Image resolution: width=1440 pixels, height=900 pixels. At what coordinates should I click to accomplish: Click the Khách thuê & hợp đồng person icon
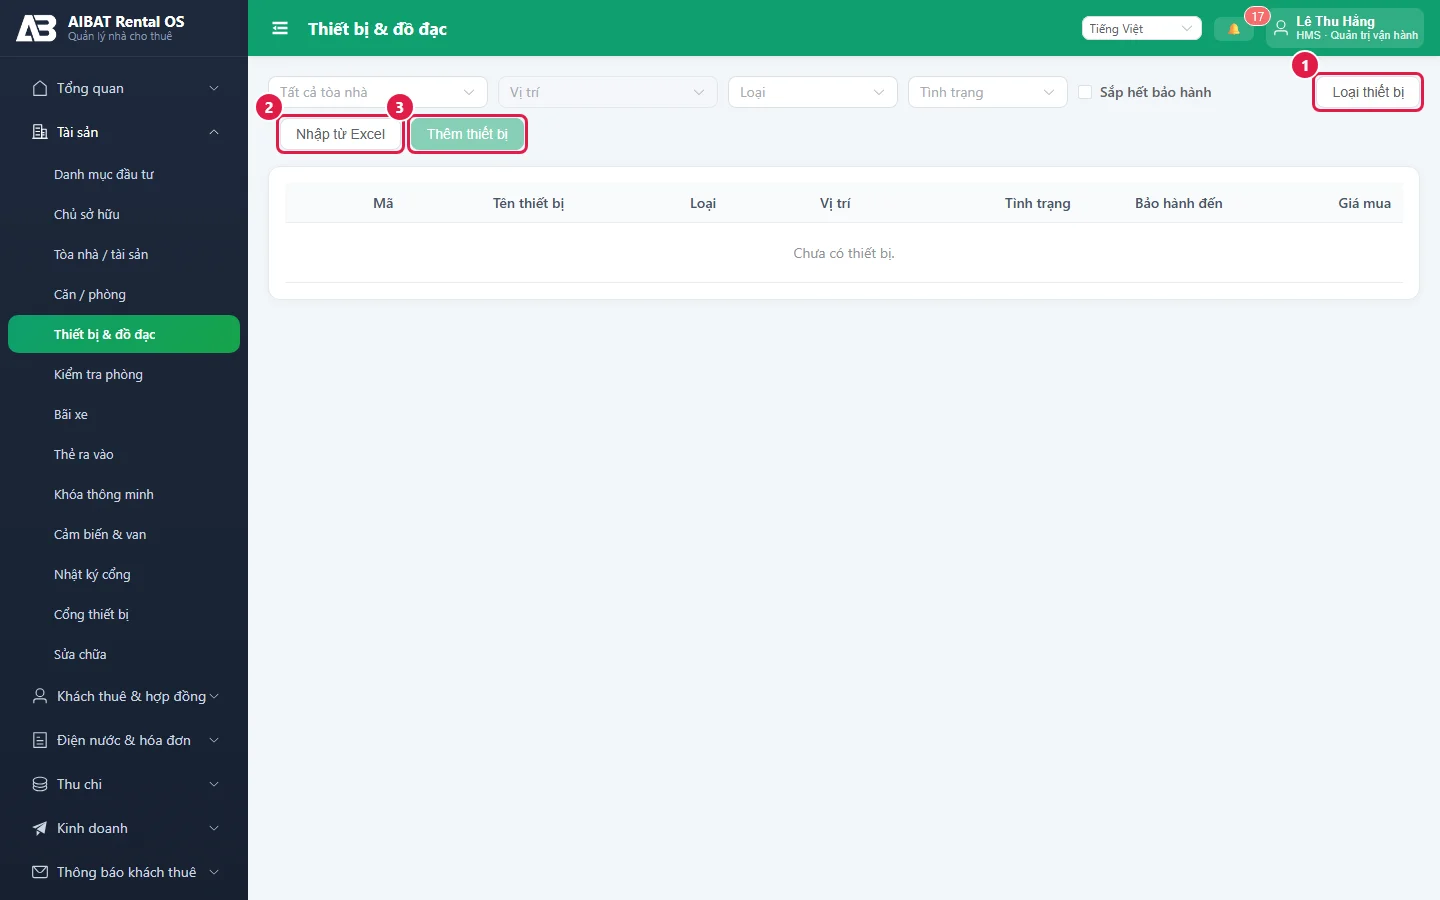[40, 696]
